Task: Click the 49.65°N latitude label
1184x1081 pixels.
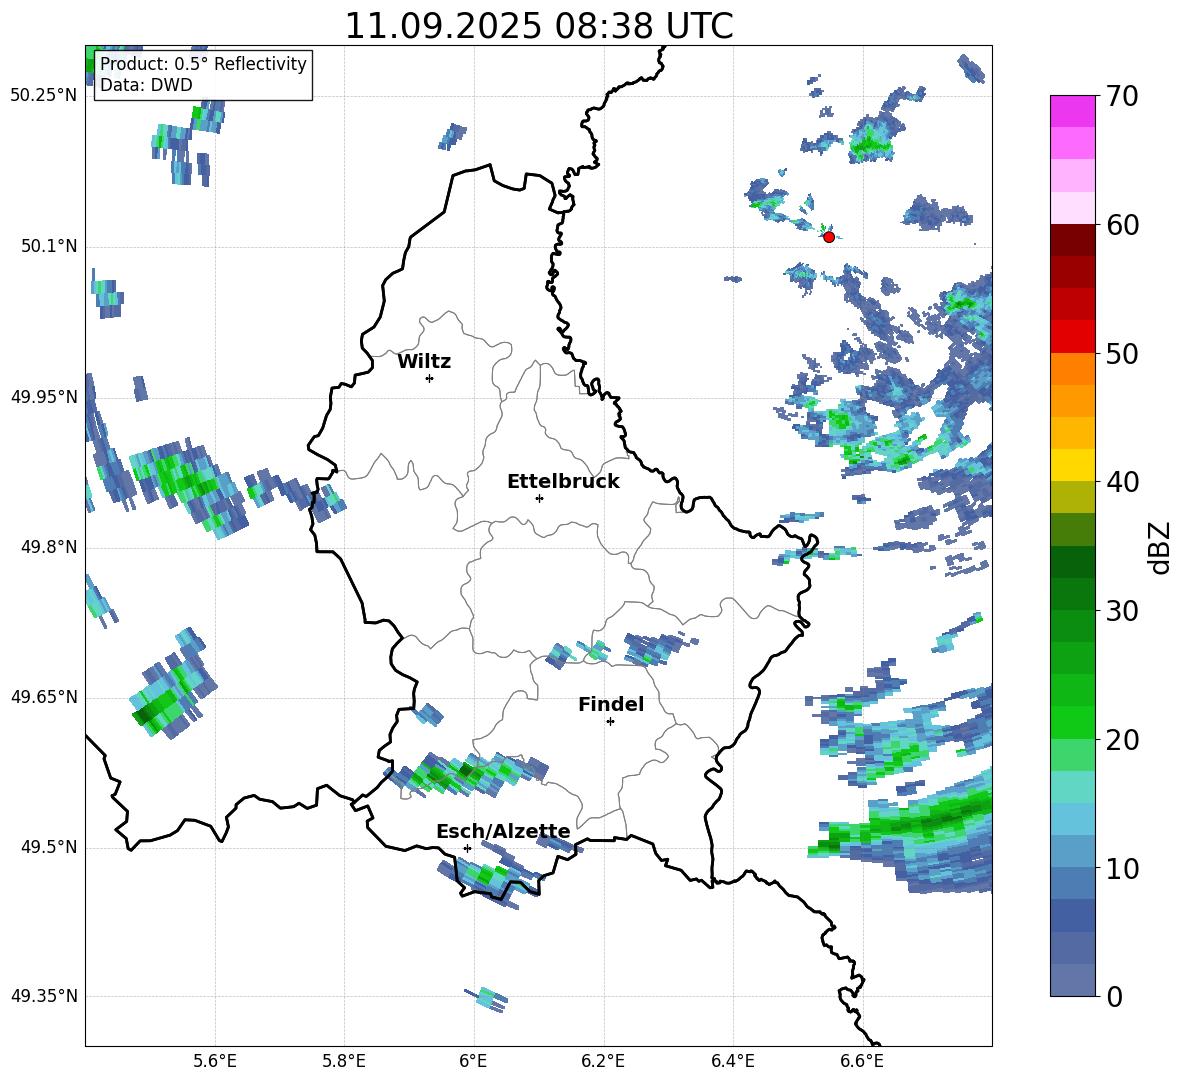Action: click(44, 697)
